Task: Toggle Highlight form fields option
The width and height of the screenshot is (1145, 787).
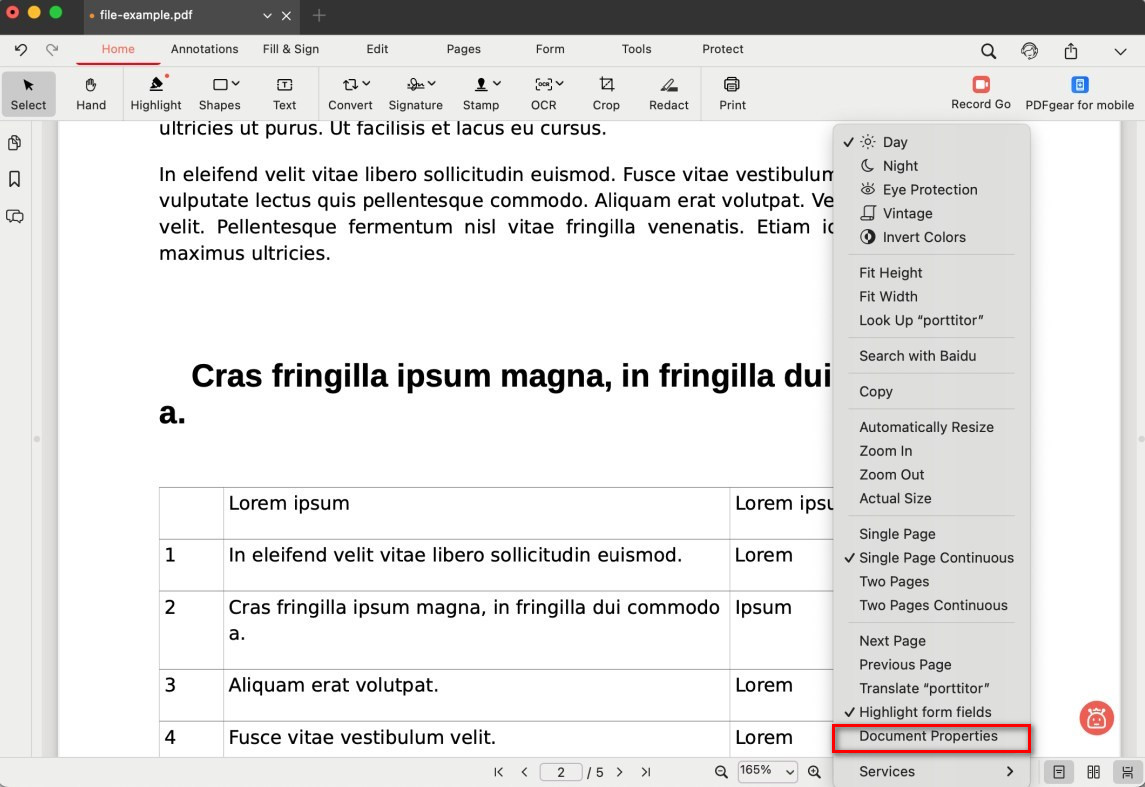Action: (924, 712)
